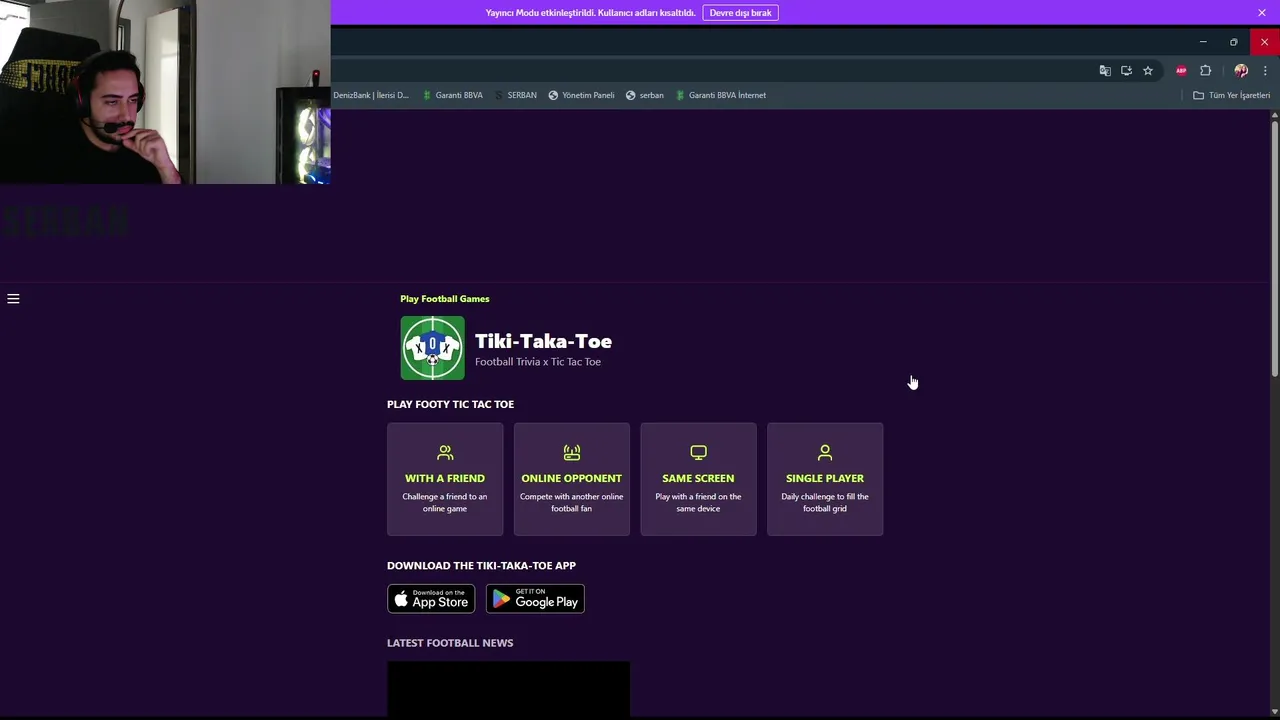Open the Tüm Yer İşaretleri bookmarks folder
The height and width of the screenshot is (720, 1280).
(1232, 95)
